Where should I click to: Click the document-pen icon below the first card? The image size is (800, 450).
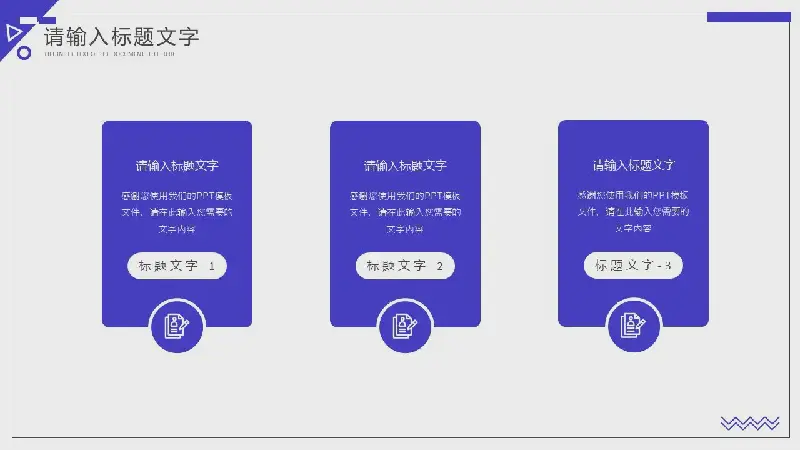177,325
